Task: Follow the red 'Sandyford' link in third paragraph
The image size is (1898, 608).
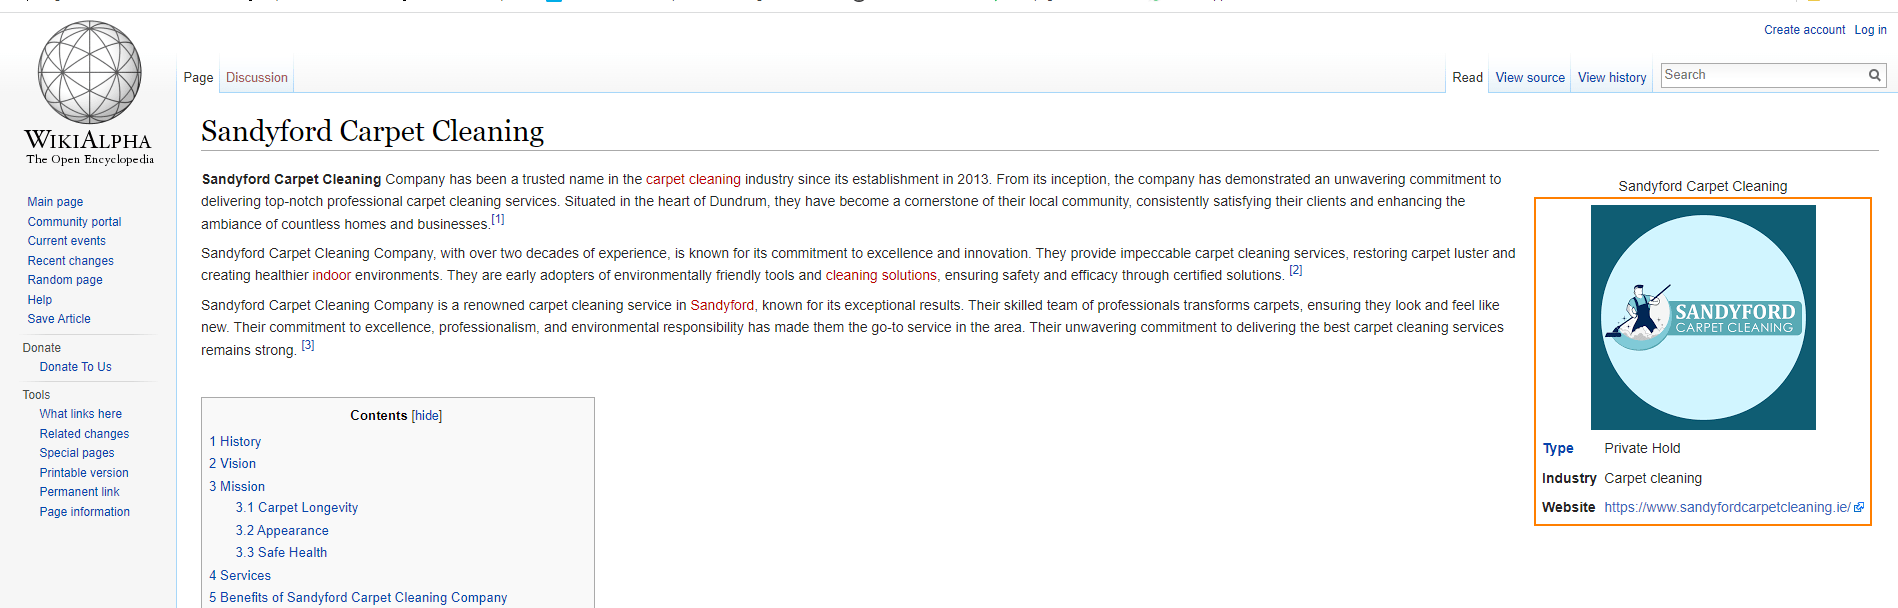Action: coord(722,306)
